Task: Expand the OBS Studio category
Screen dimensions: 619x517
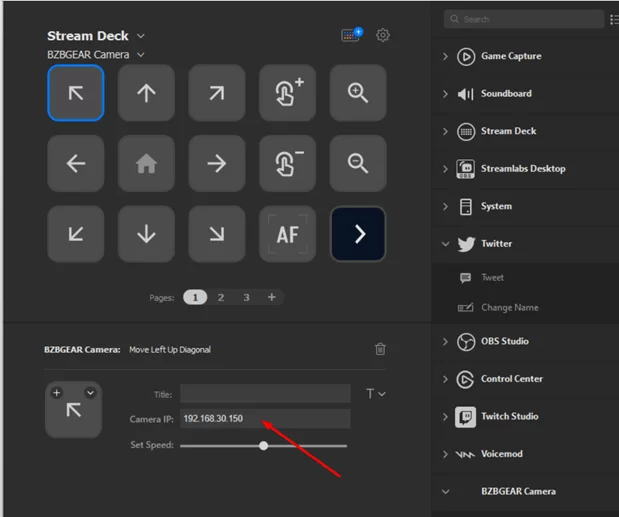Action: pos(445,341)
